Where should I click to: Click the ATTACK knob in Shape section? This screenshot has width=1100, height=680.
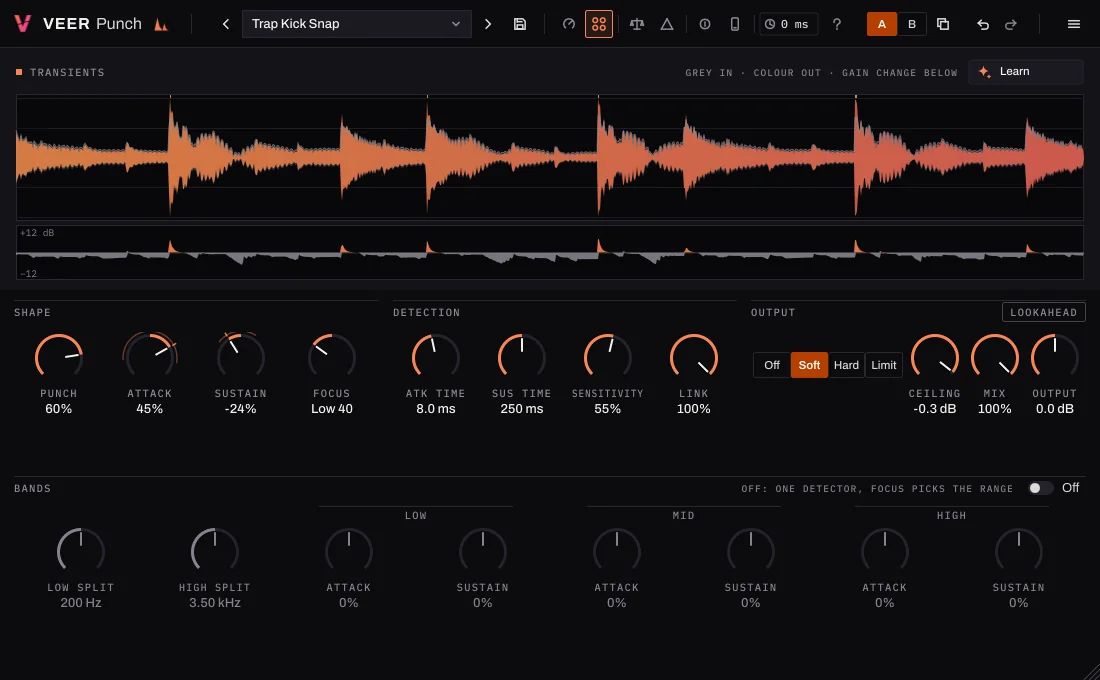149,357
